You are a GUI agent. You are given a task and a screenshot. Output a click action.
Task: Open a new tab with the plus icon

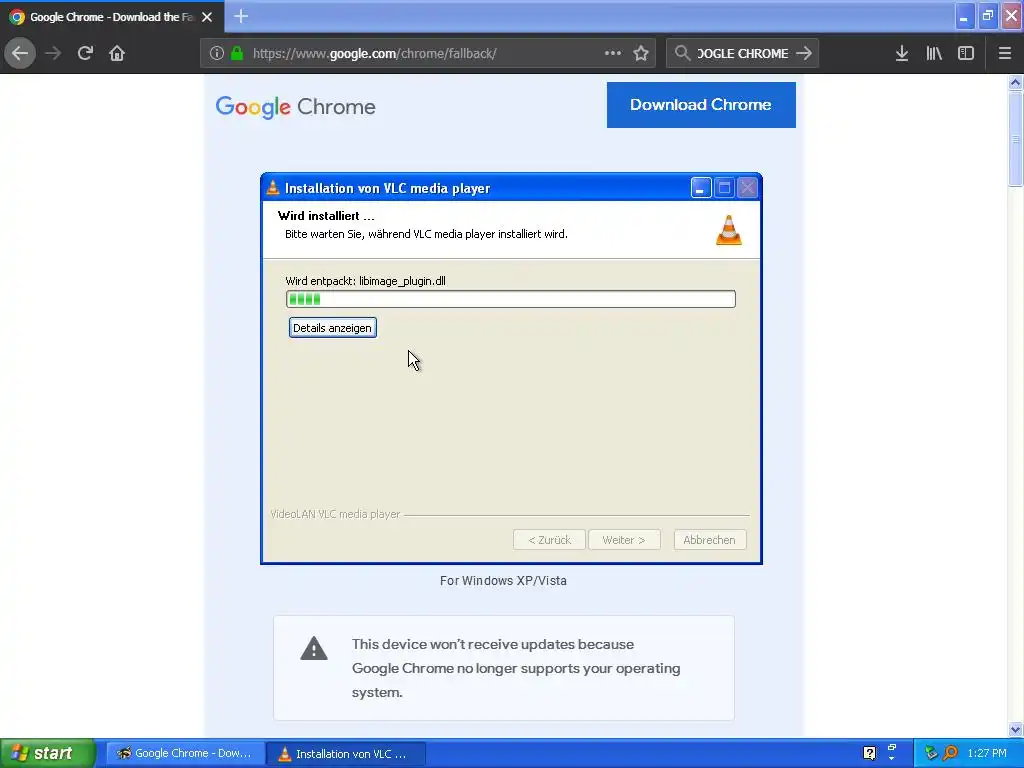[x=241, y=16]
